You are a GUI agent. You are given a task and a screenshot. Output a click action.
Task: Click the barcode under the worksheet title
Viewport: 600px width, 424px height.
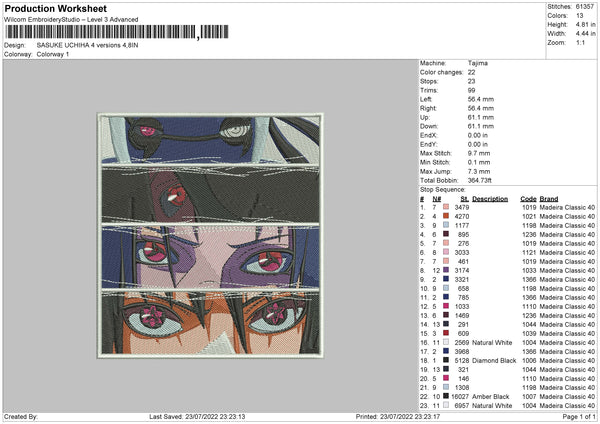click(x=117, y=32)
